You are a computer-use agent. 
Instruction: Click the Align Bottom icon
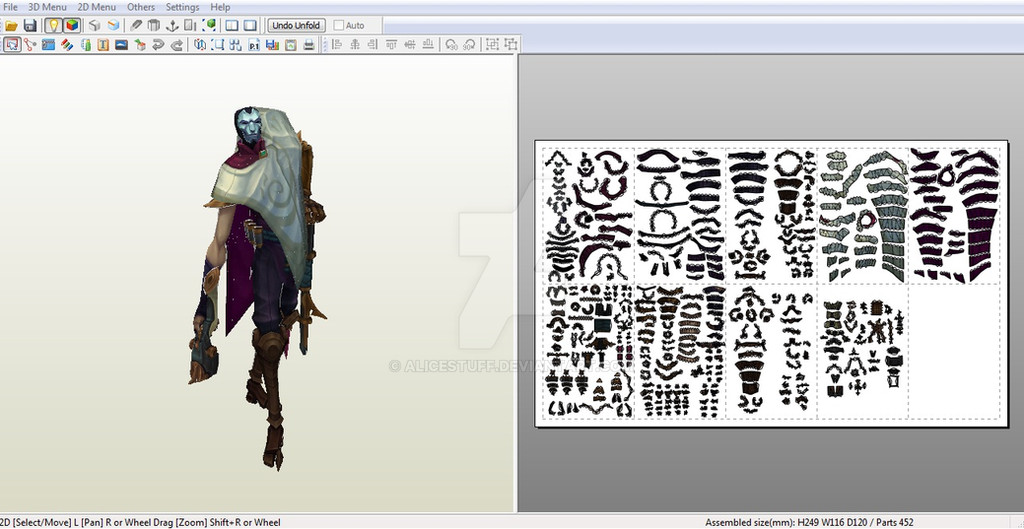428,44
